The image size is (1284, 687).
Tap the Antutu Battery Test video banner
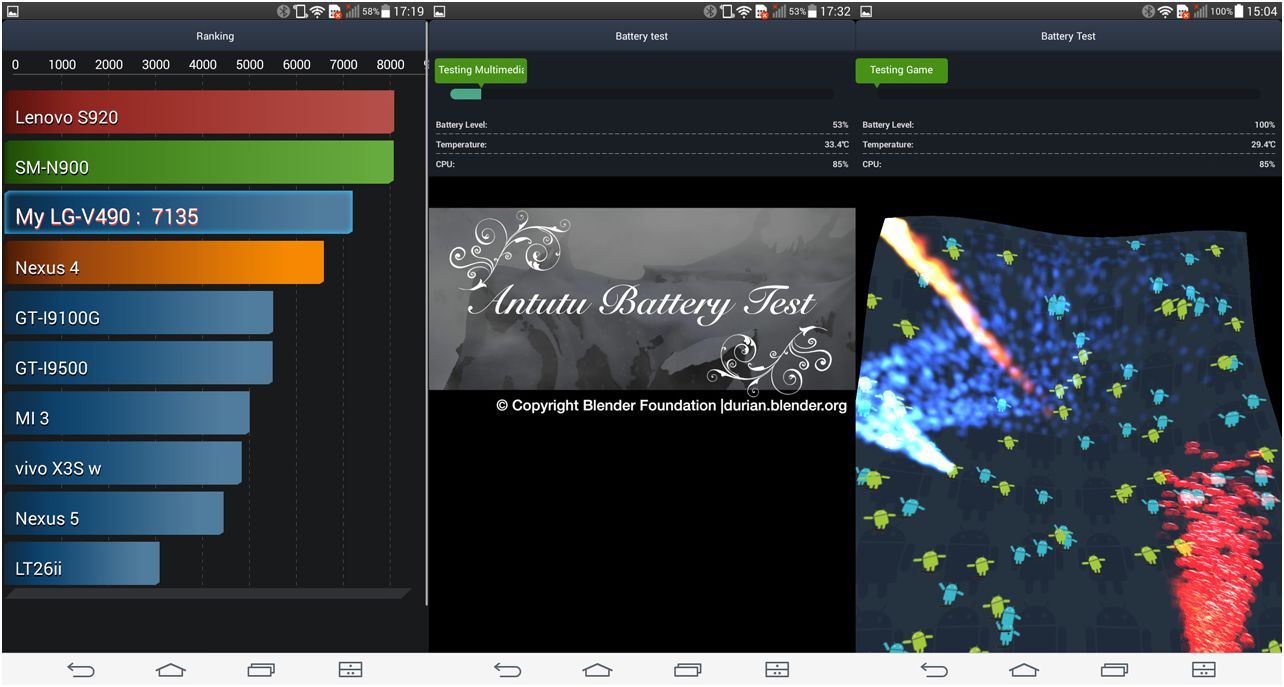641,298
